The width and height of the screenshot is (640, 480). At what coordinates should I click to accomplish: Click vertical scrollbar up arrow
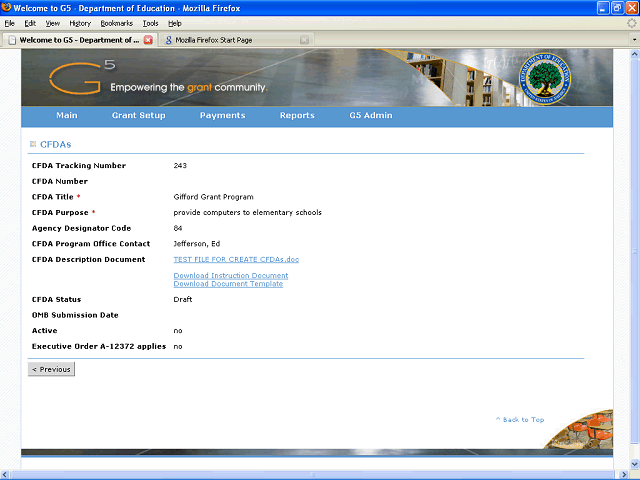coord(635,53)
